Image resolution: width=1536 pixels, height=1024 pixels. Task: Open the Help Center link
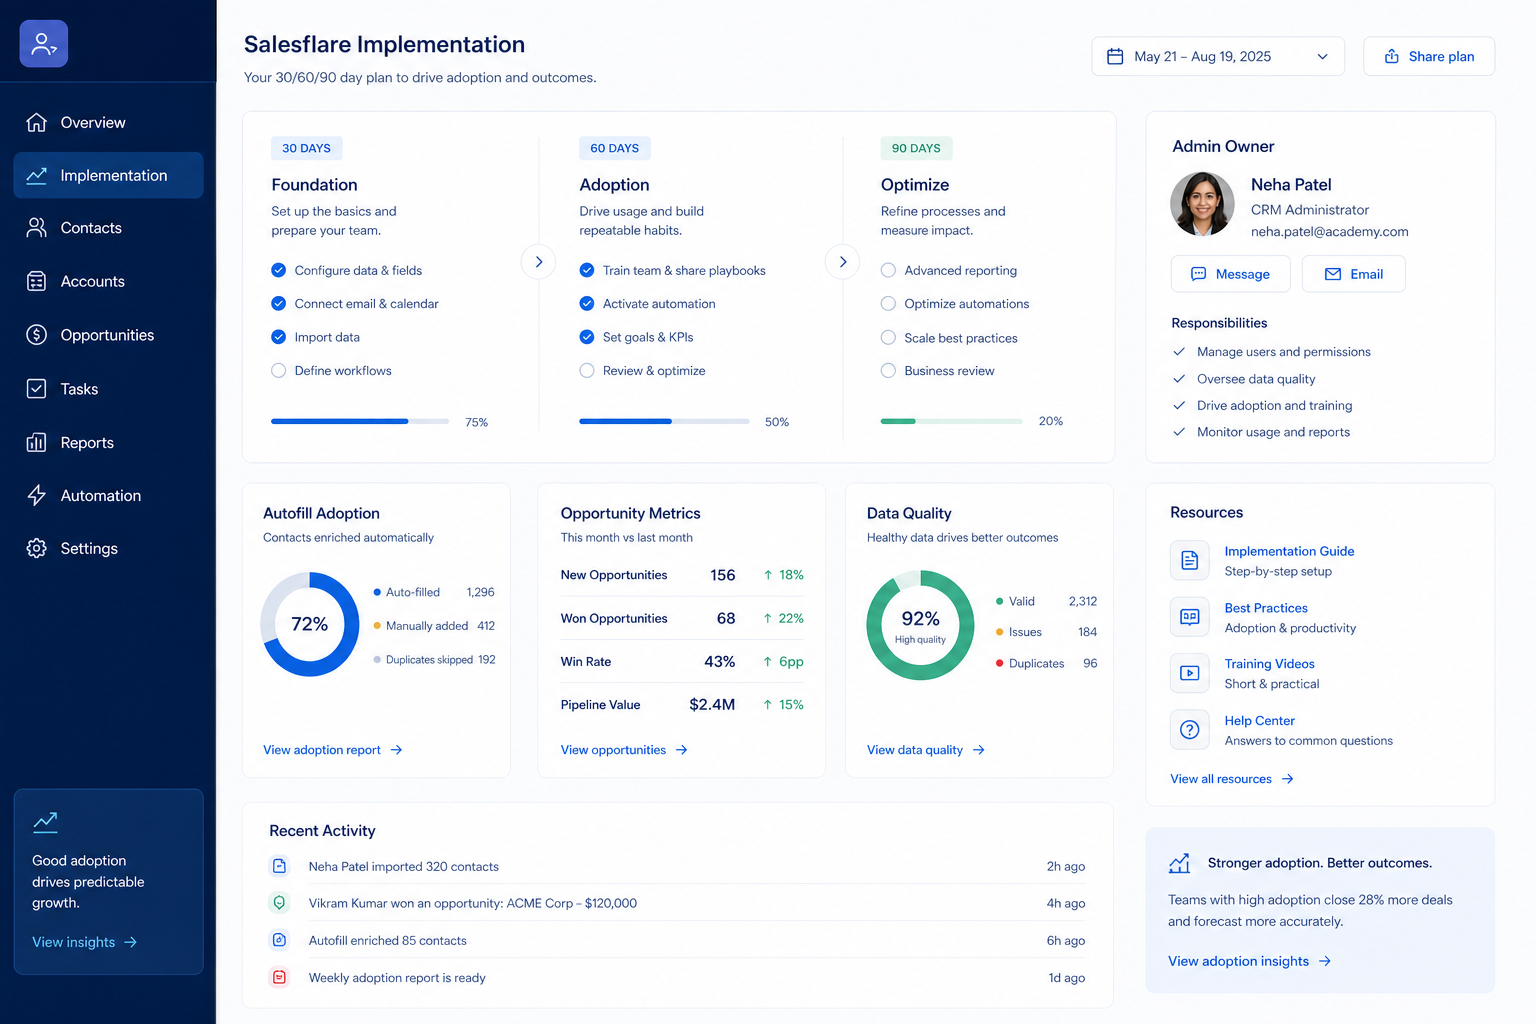pos(1259,721)
